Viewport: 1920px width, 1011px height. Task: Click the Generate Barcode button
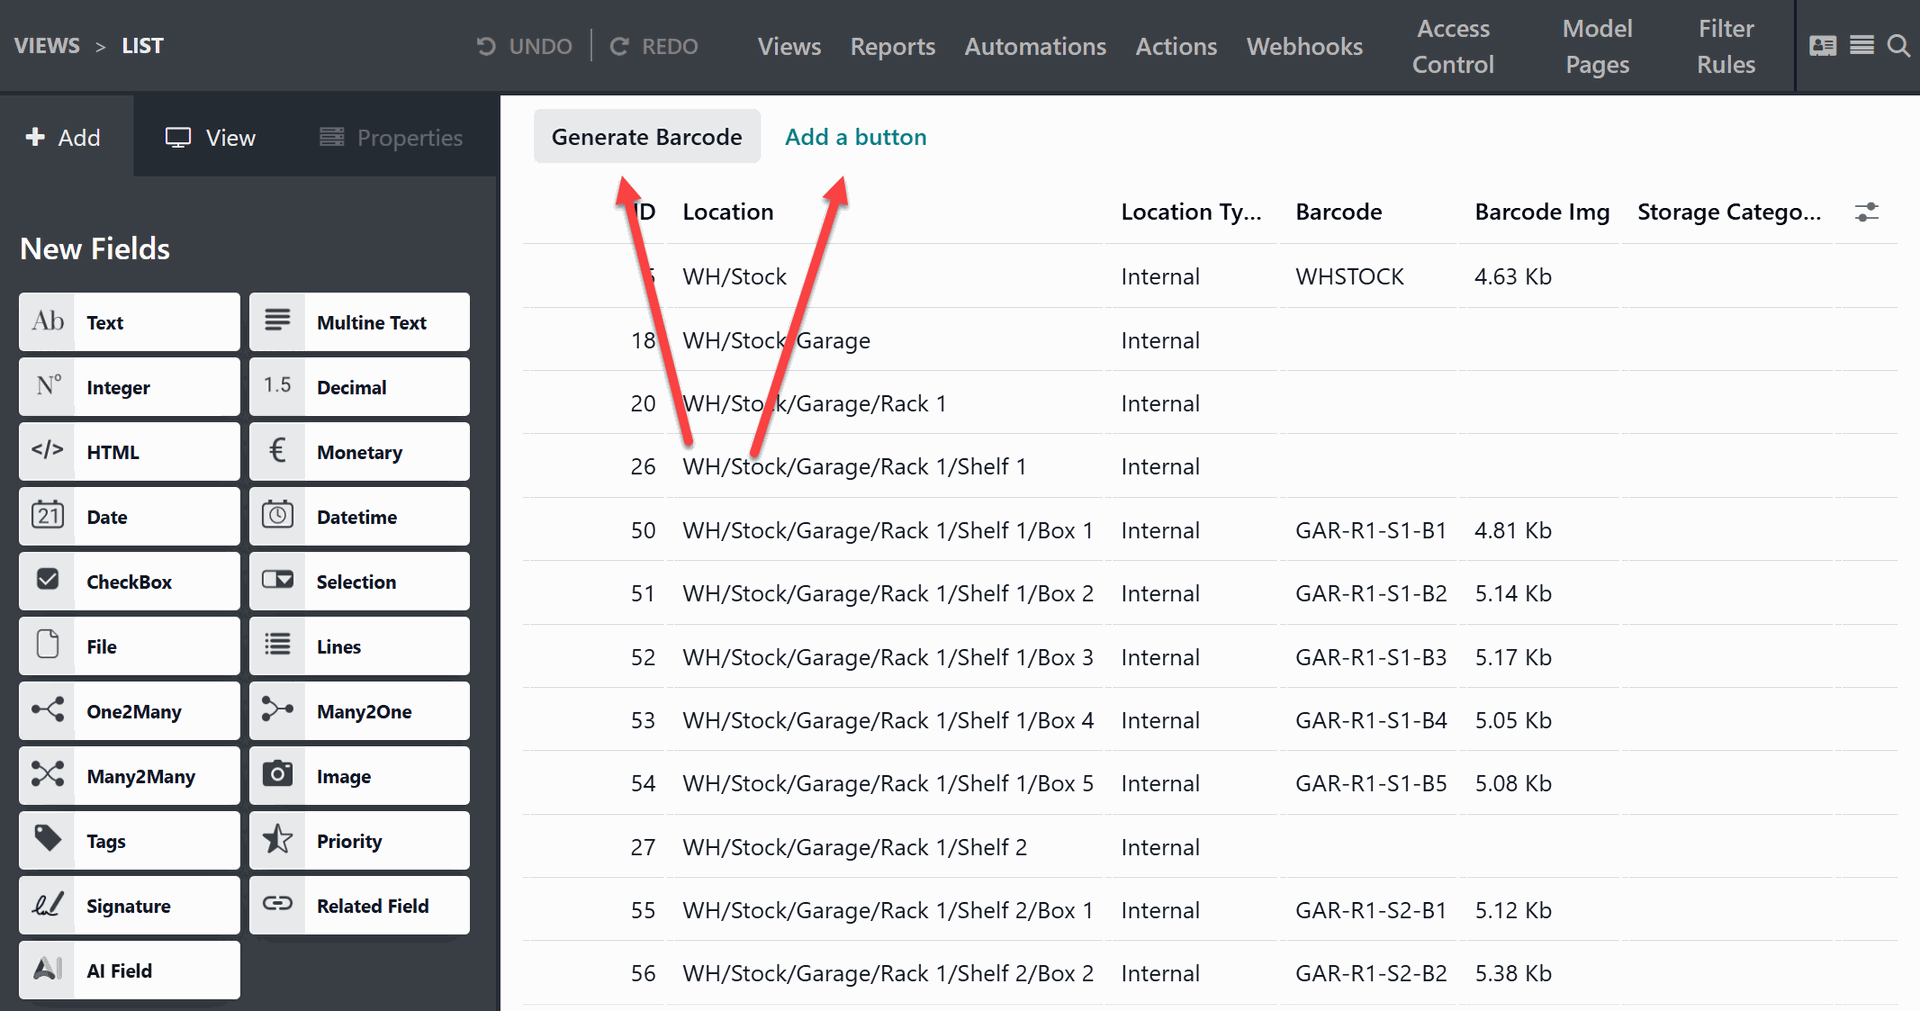click(646, 137)
